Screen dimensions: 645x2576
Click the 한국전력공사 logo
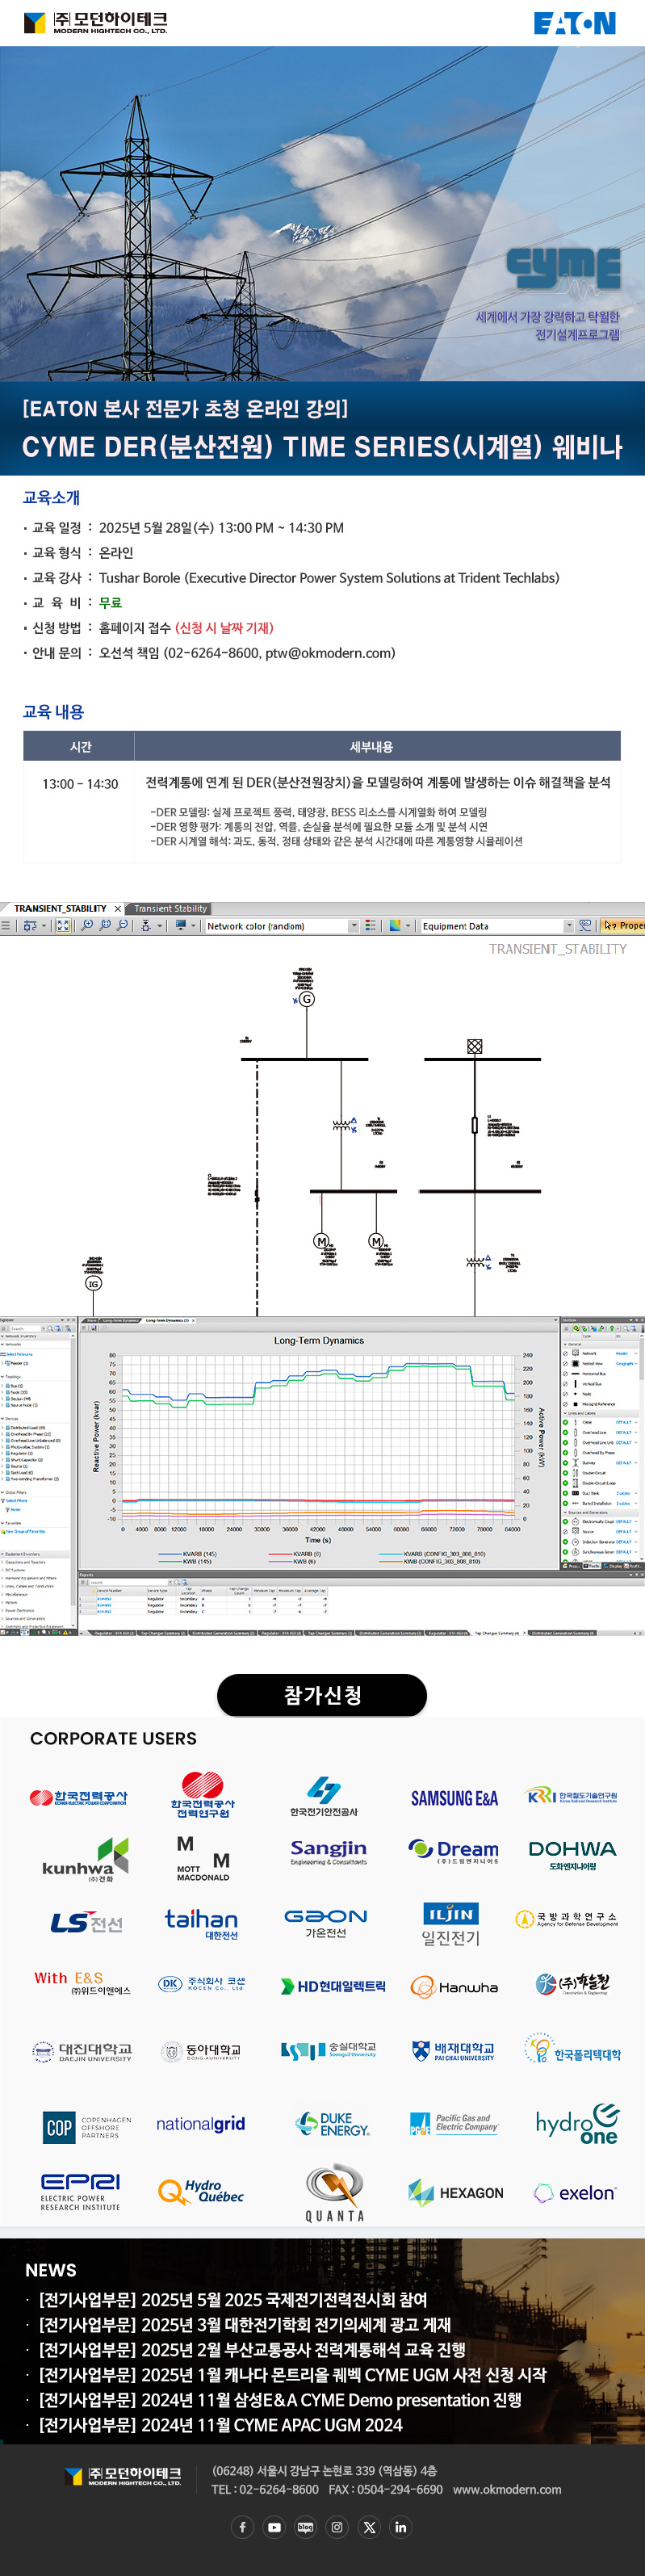79,1797
